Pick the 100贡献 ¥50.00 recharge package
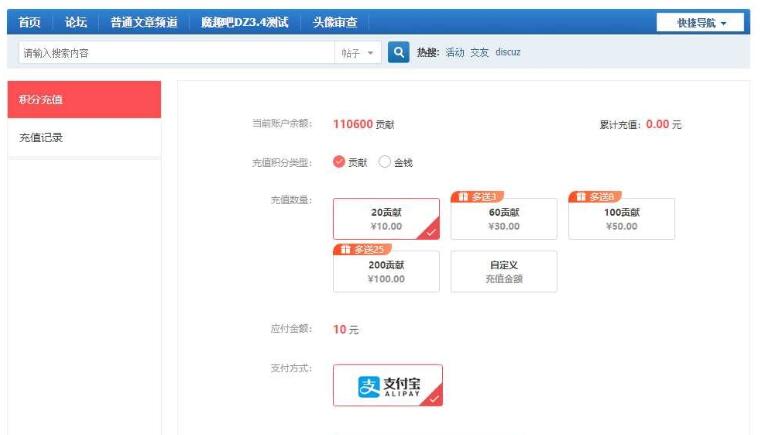Image resolution: width=778 pixels, height=435 pixels. click(621, 219)
